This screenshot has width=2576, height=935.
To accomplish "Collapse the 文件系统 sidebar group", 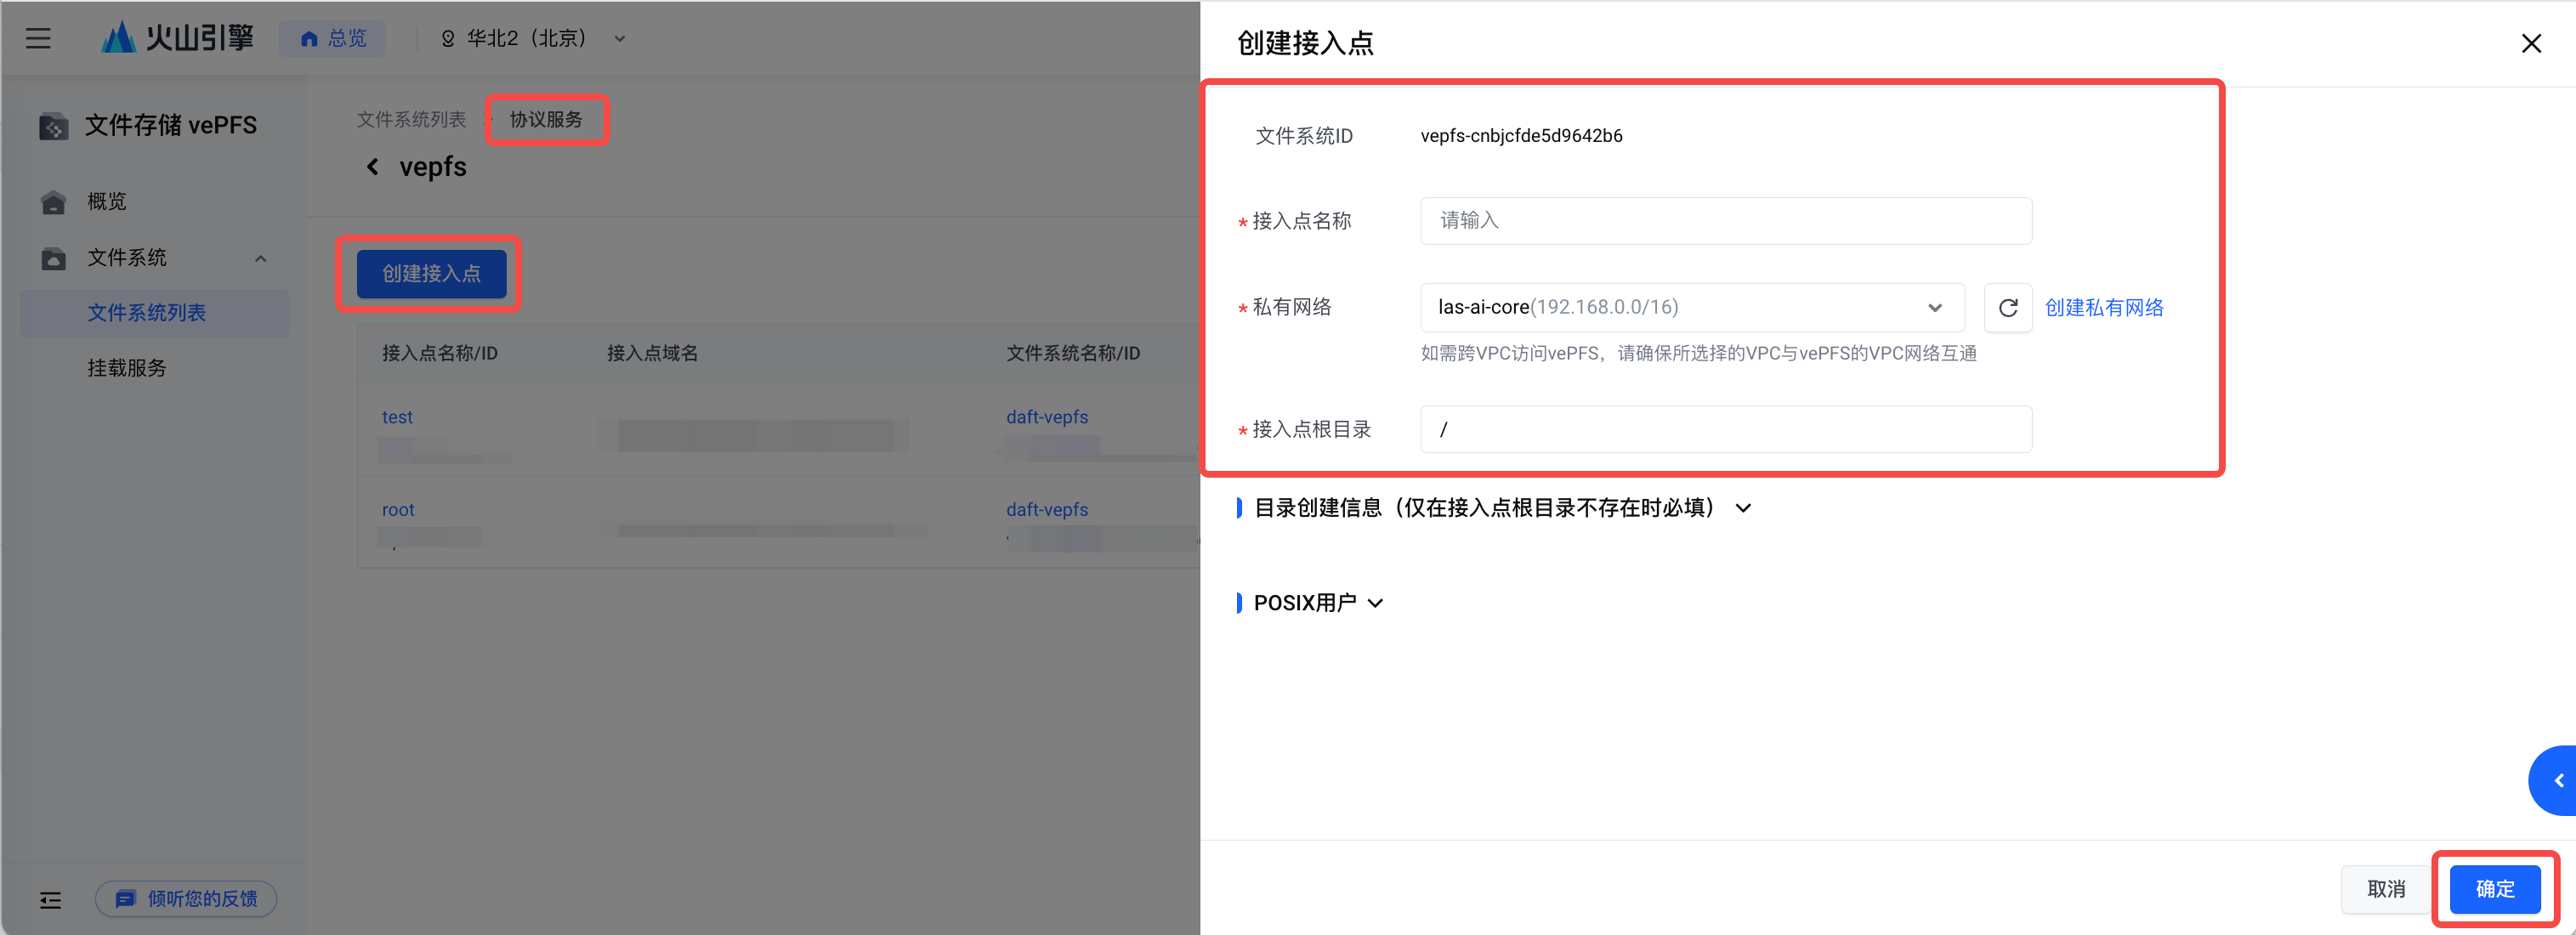I will pyautogui.click(x=260, y=258).
